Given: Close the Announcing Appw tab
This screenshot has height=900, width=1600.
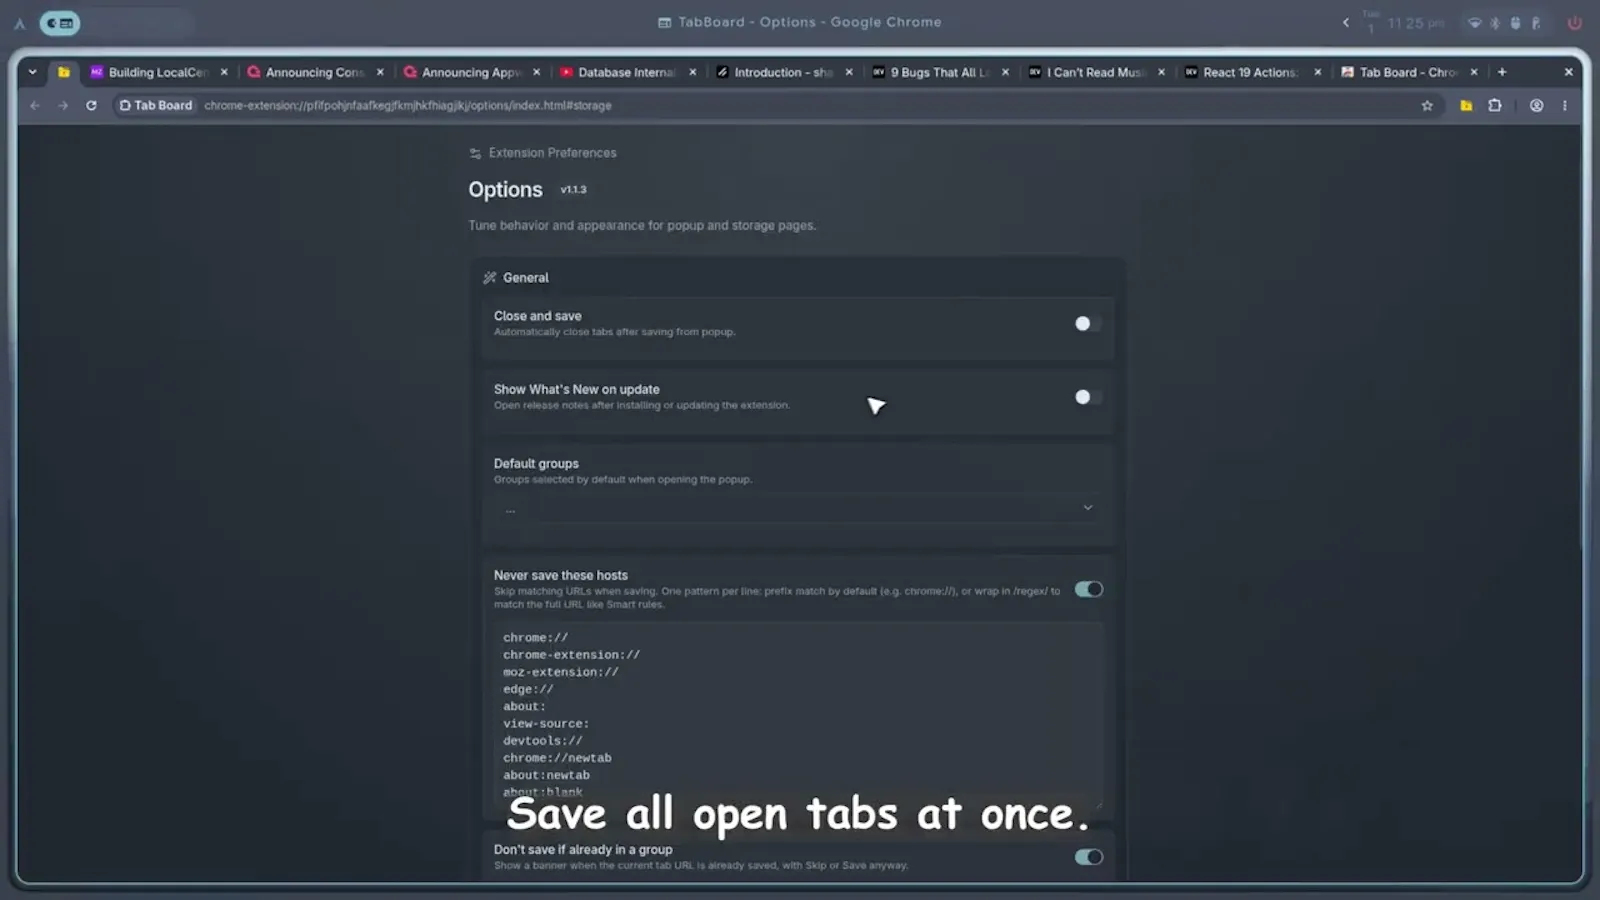Looking at the screenshot, I should (537, 72).
